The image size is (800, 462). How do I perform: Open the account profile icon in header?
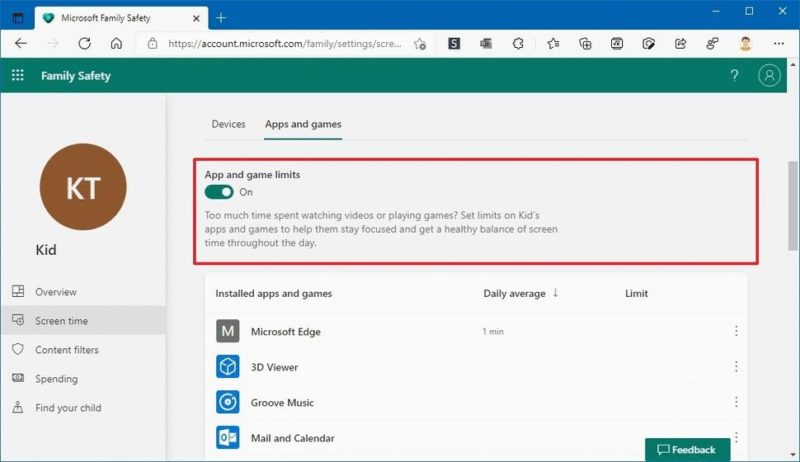click(x=769, y=76)
